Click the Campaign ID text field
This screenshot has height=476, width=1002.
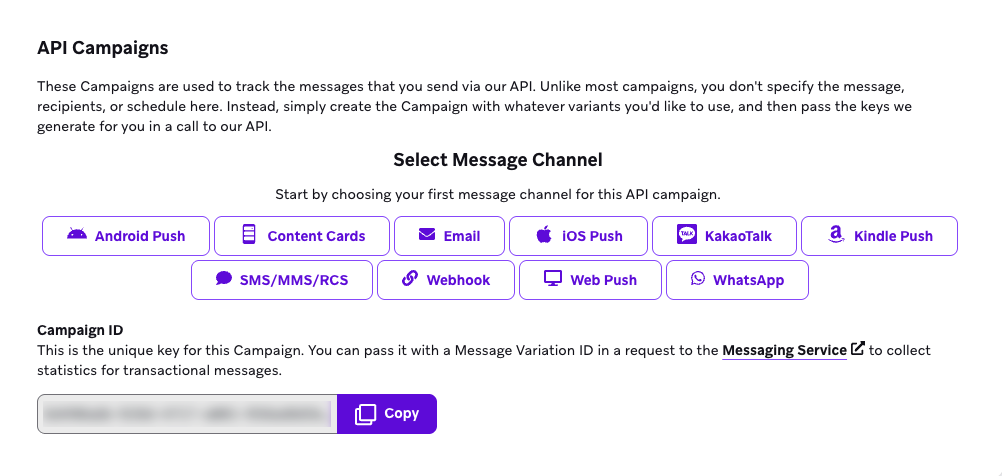pyautogui.click(x=187, y=413)
